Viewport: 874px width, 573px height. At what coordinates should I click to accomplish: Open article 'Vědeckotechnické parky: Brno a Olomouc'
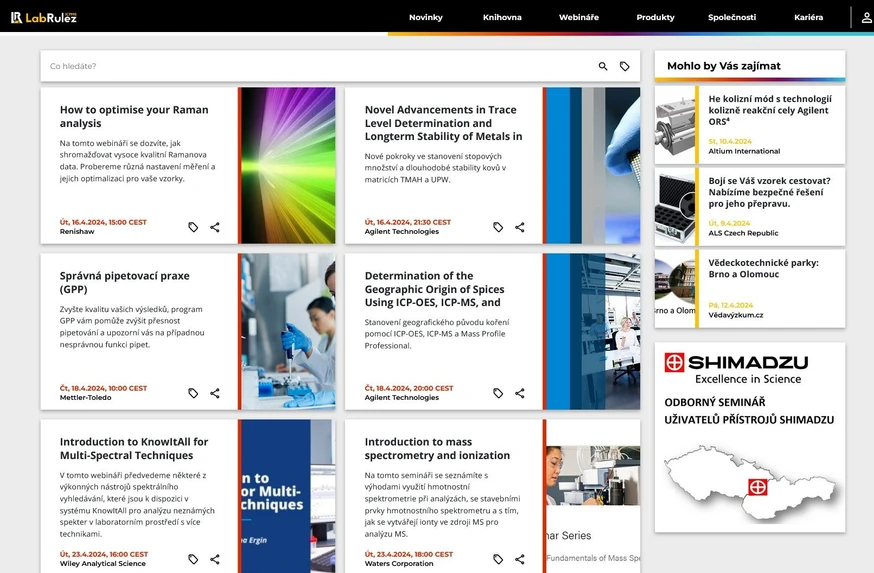764,269
